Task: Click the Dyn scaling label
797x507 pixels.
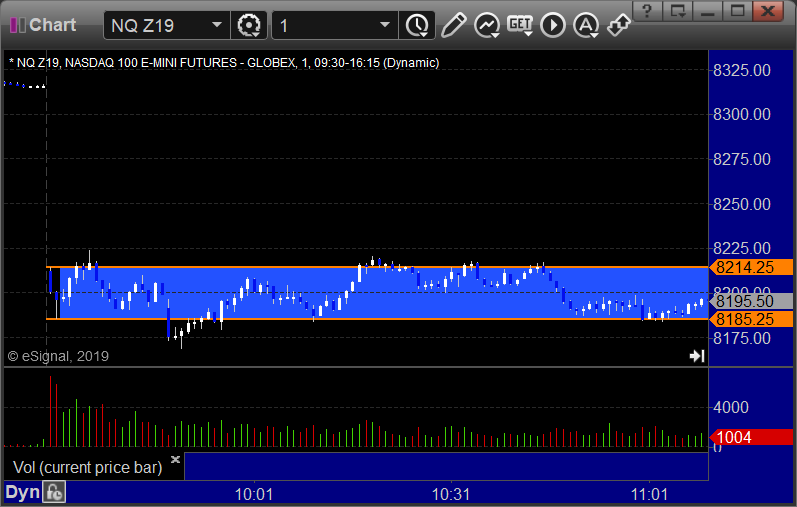Action: [22, 492]
